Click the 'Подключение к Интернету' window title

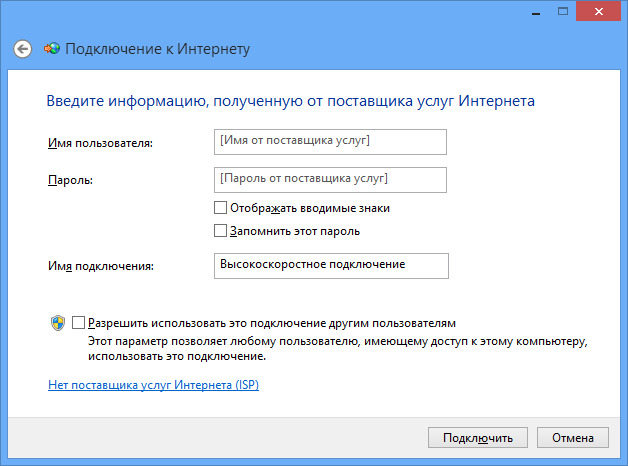click(x=157, y=49)
